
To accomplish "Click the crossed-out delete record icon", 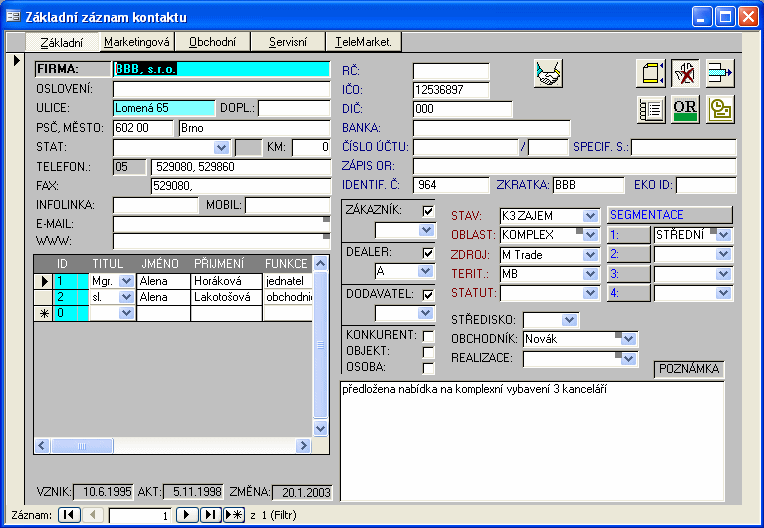I will click(x=685, y=74).
